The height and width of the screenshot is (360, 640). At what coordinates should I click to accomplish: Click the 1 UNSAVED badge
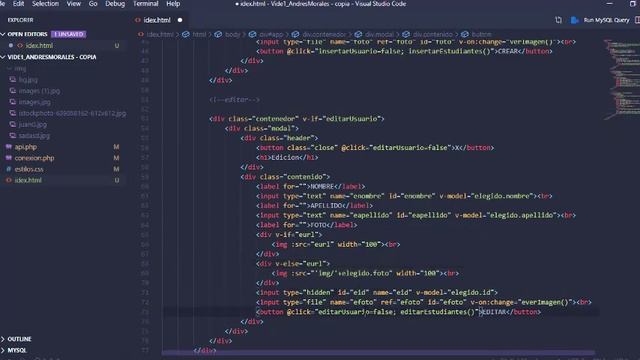(69, 34)
